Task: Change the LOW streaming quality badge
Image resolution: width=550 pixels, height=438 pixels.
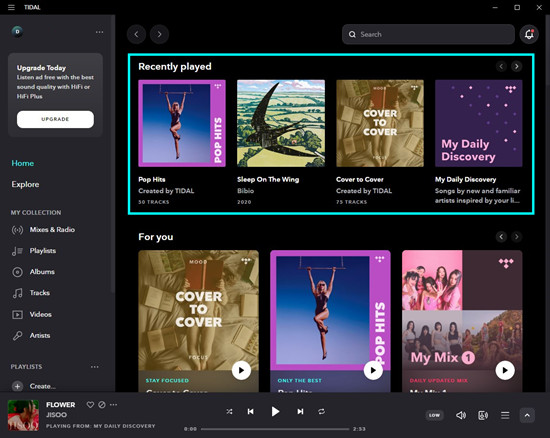Action: point(434,415)
